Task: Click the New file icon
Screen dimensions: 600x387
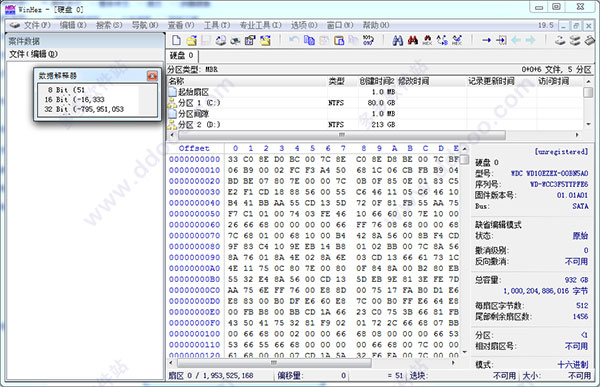Action: point(176,40)
